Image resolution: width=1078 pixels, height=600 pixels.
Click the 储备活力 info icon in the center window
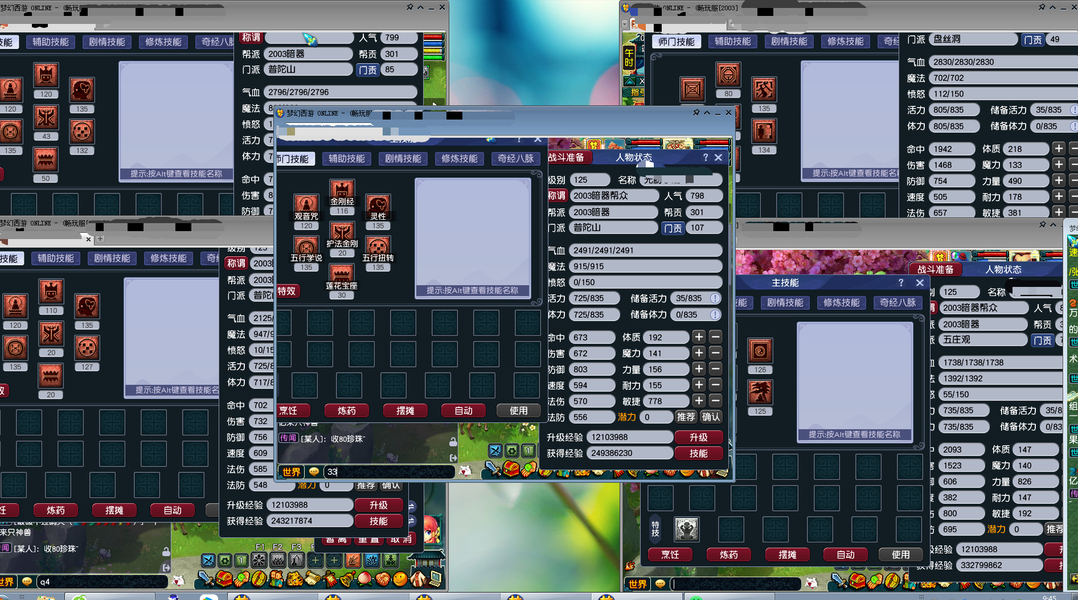click(x=715, y=298)
